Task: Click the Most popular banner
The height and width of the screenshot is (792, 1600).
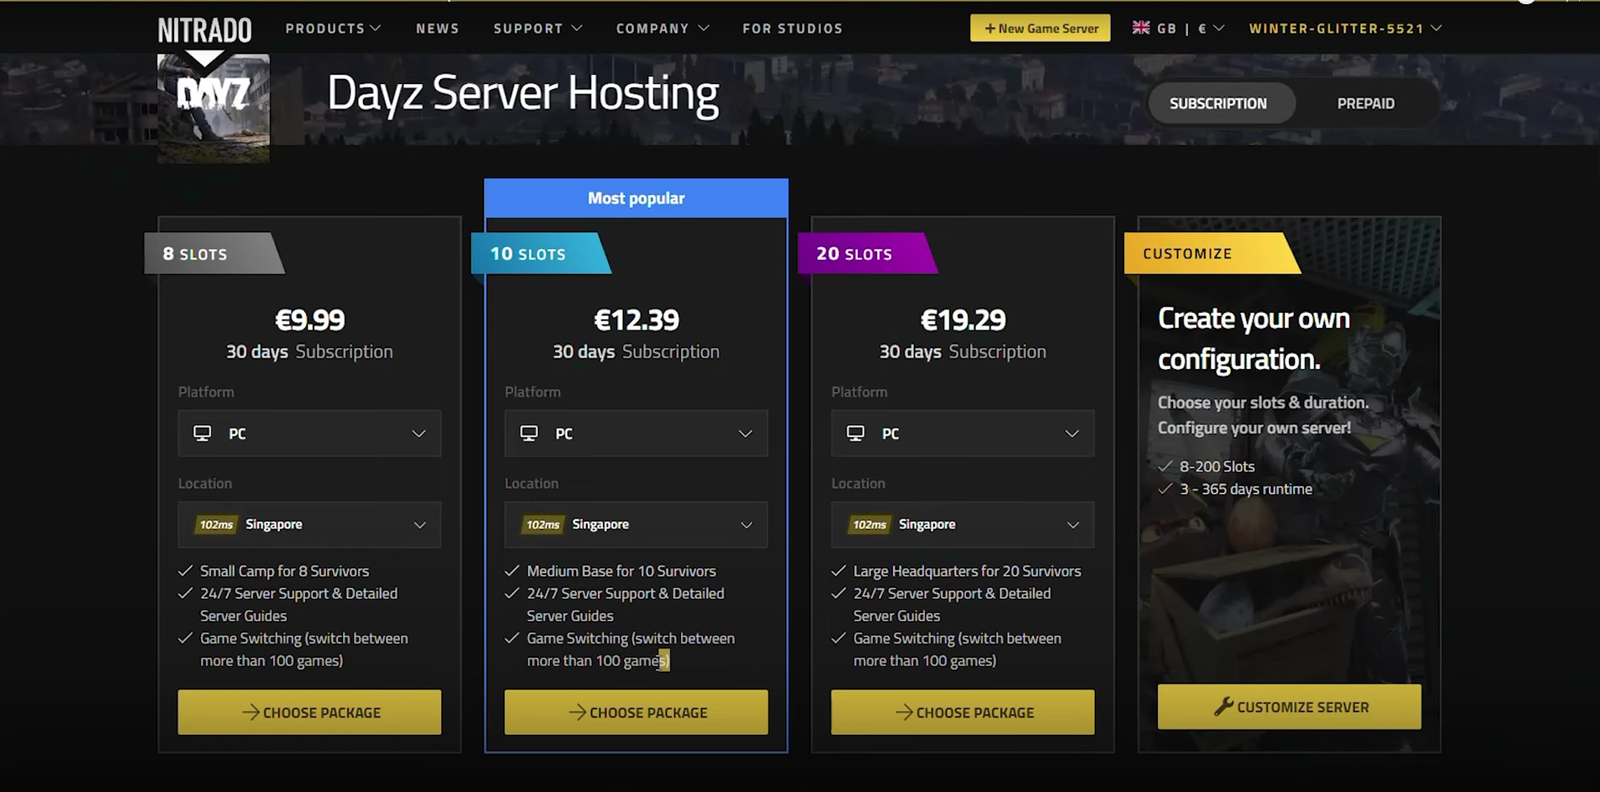Action: pyautogui.click(x=636, y=198)
